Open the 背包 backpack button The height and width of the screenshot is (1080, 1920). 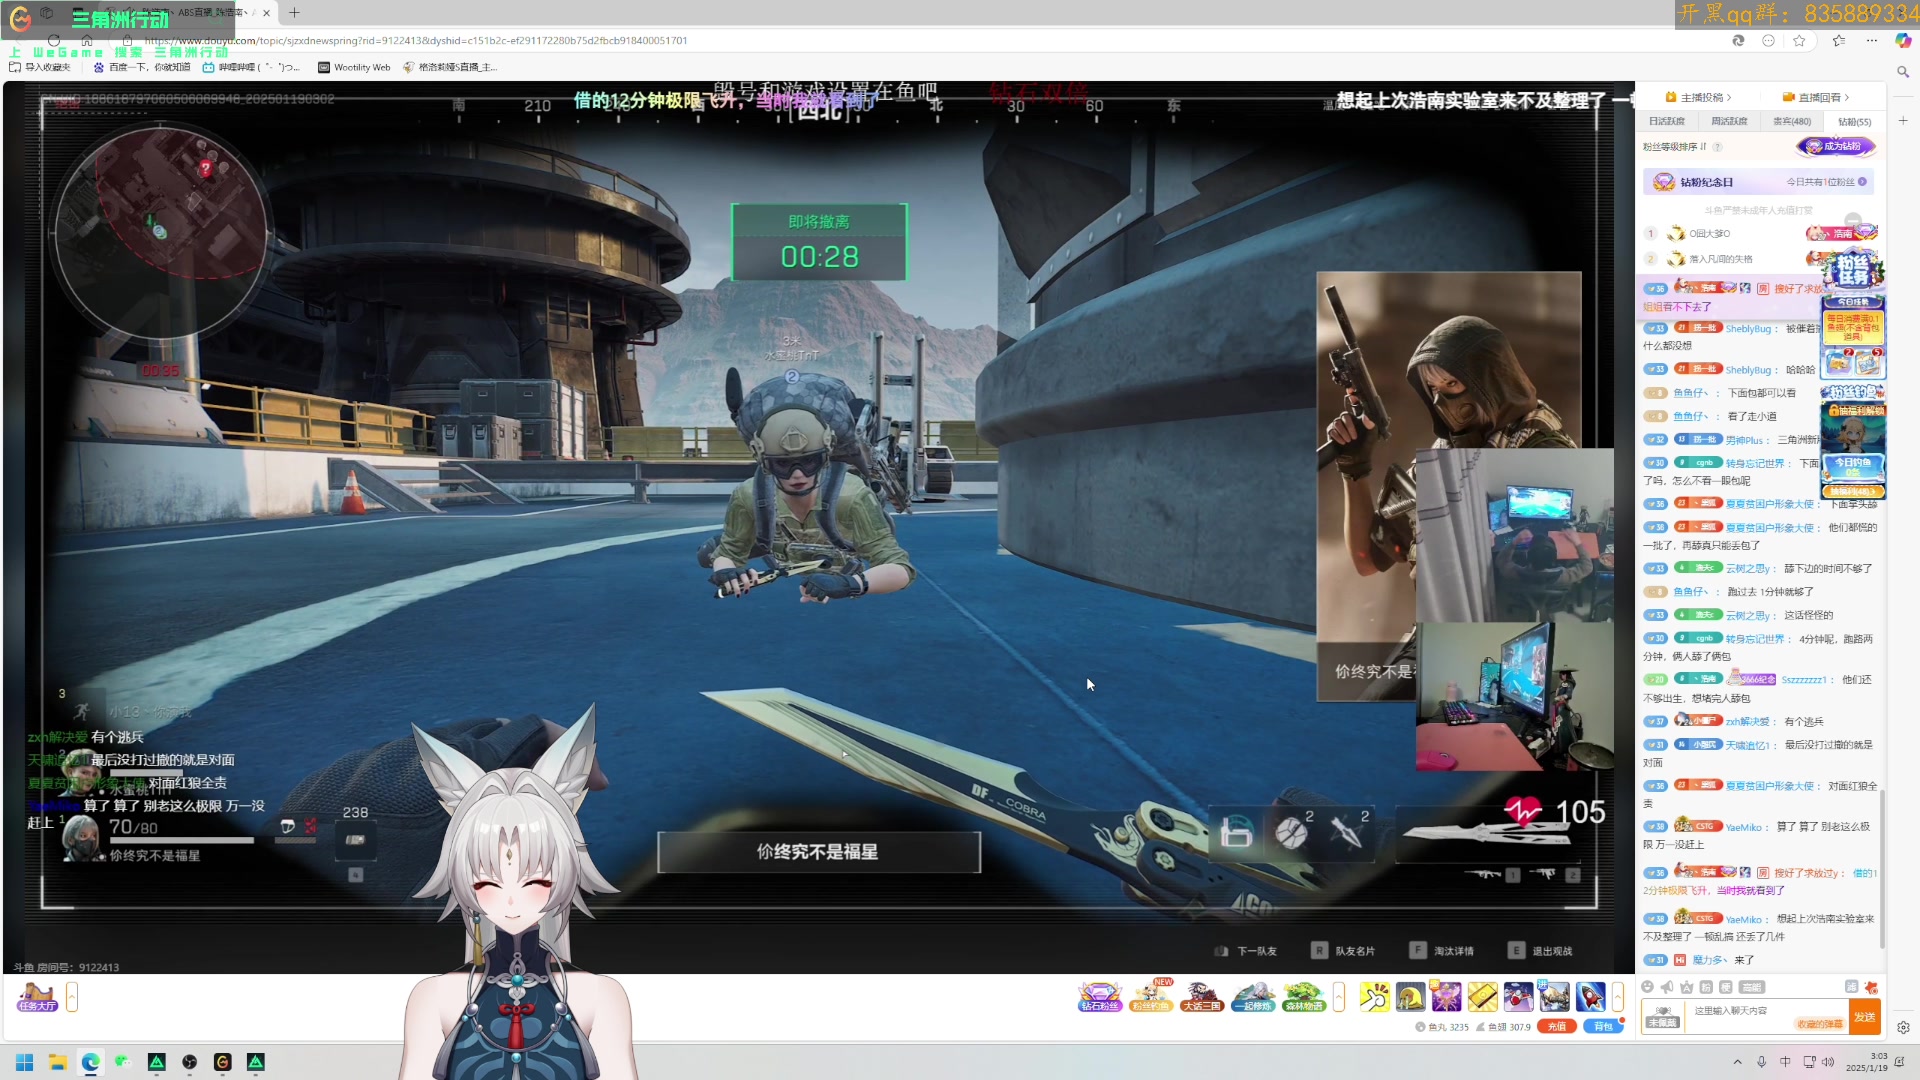point(1603,1027)
